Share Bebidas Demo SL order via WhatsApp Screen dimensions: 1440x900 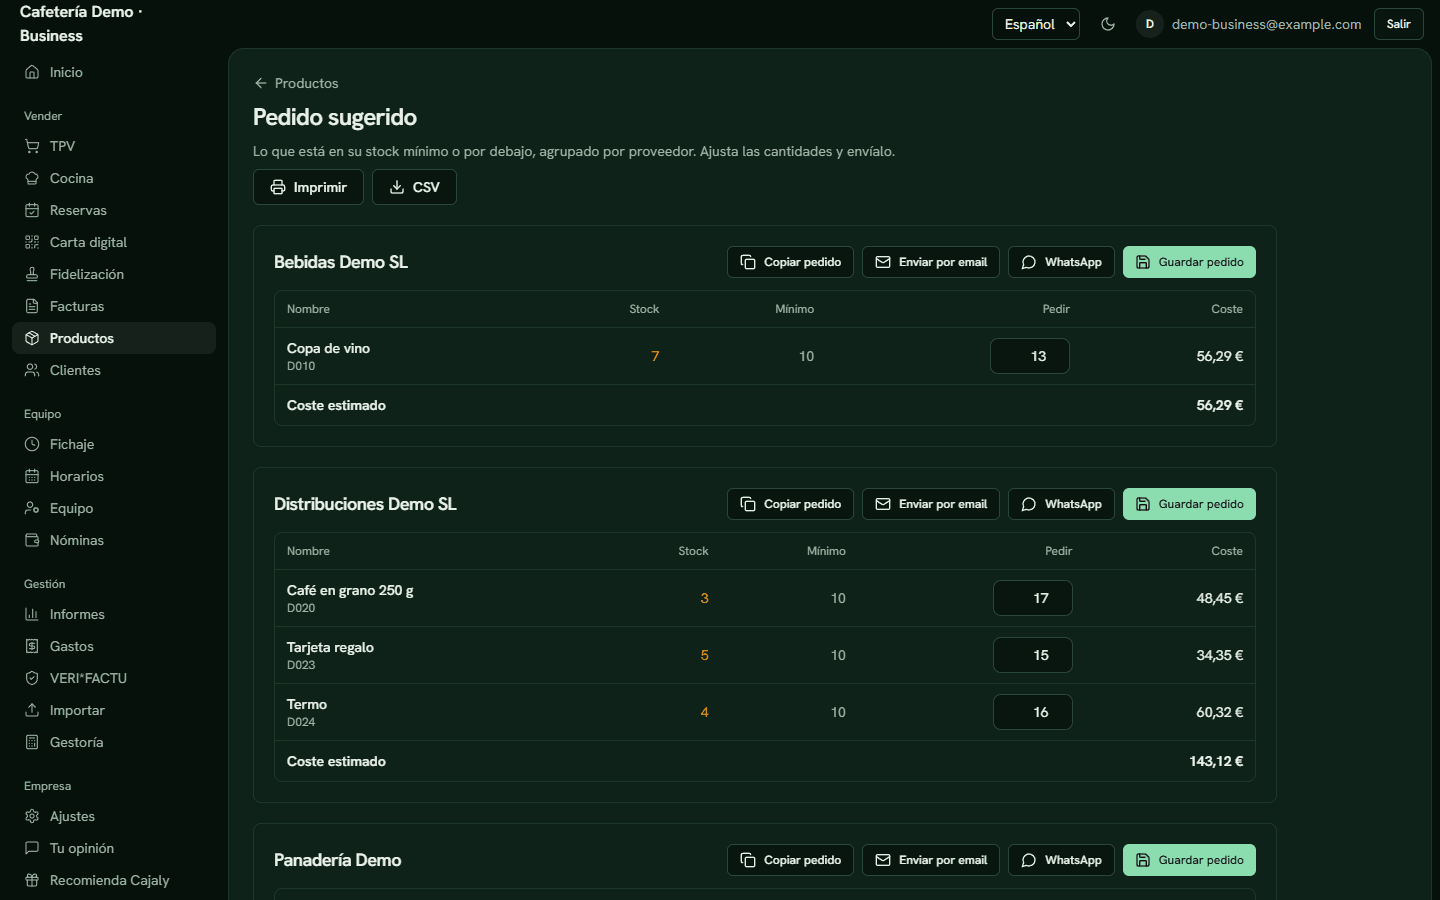1061,262
